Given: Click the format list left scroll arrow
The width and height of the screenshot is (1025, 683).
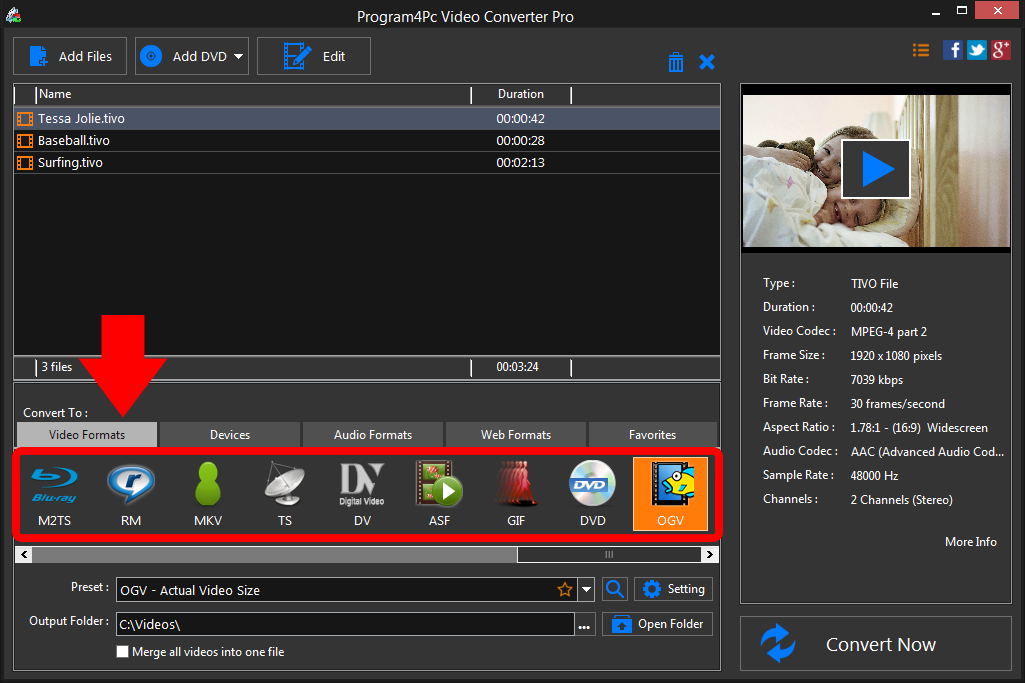Looking at the screenshot, I should pyautogui.click(x=24, y=555).
